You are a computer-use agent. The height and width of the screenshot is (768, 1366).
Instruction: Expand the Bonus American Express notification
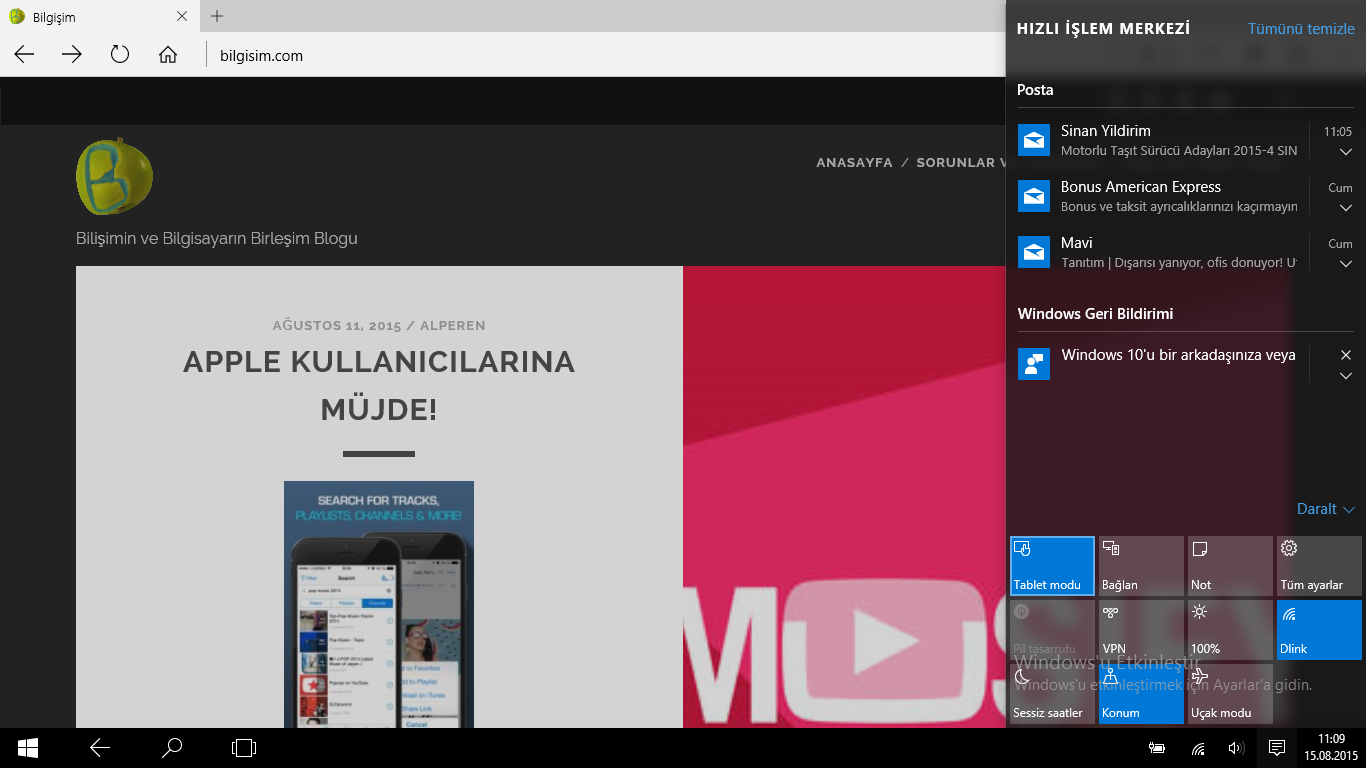pos(1345,208)
